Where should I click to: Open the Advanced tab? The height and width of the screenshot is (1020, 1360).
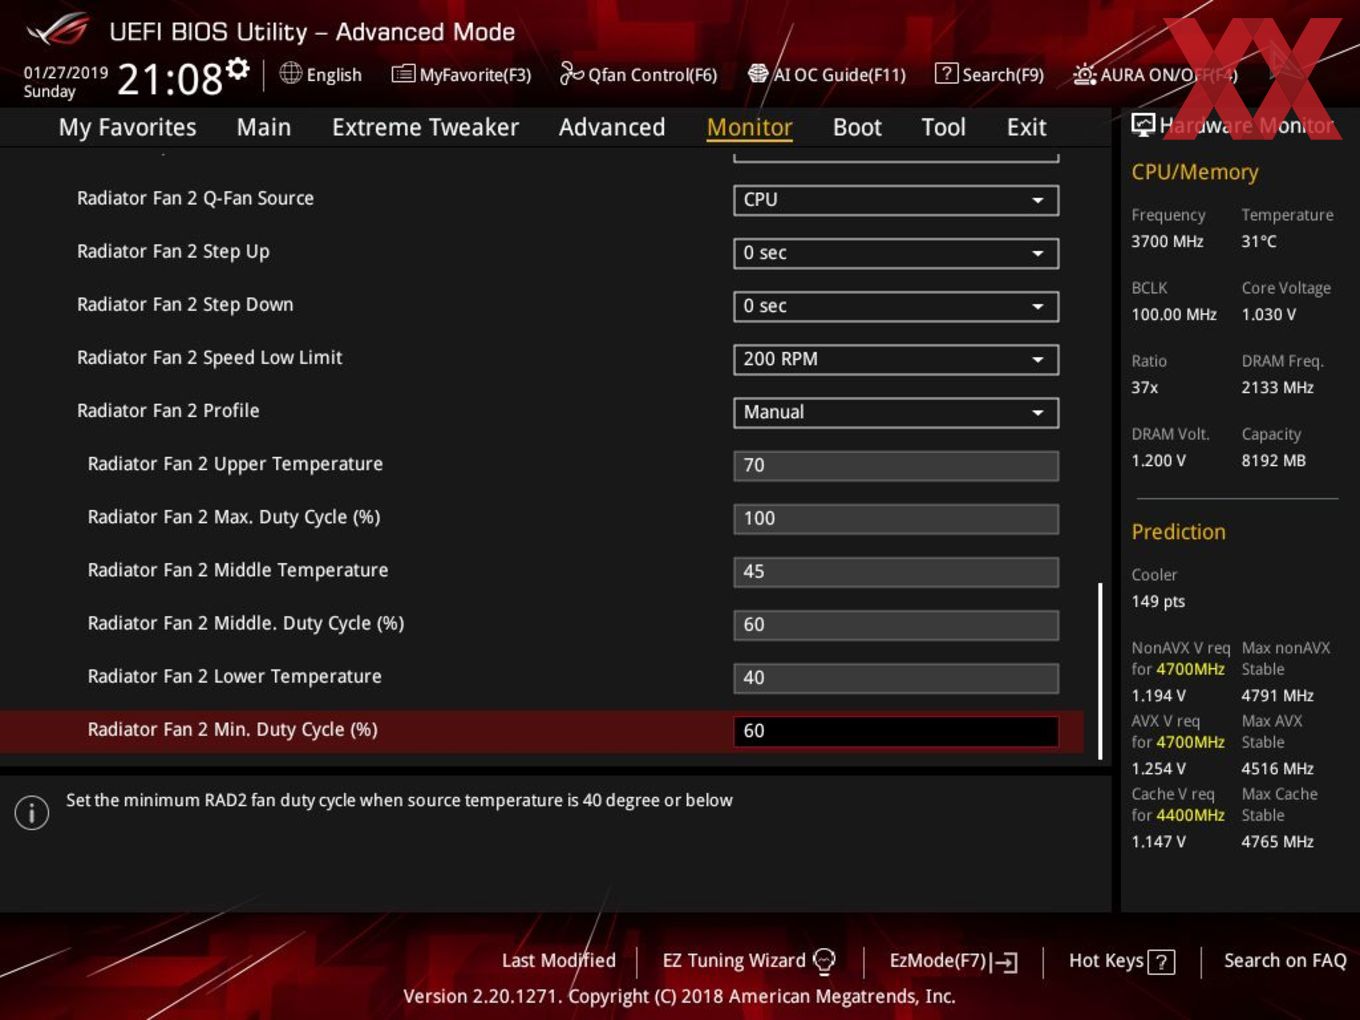pos(612,127)
